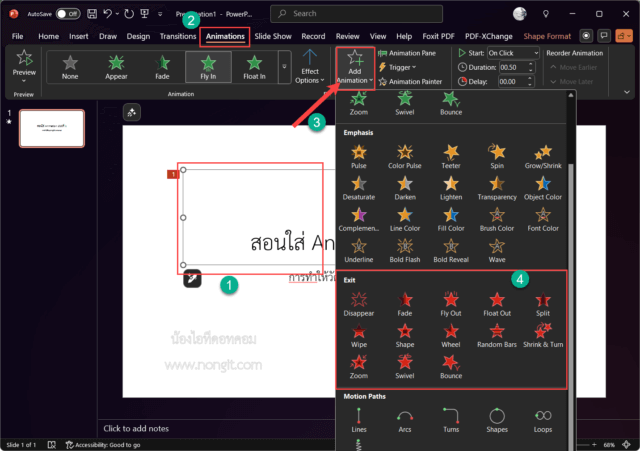
Task: Switch to the Transitions tab
Action: tap(178, 36)
